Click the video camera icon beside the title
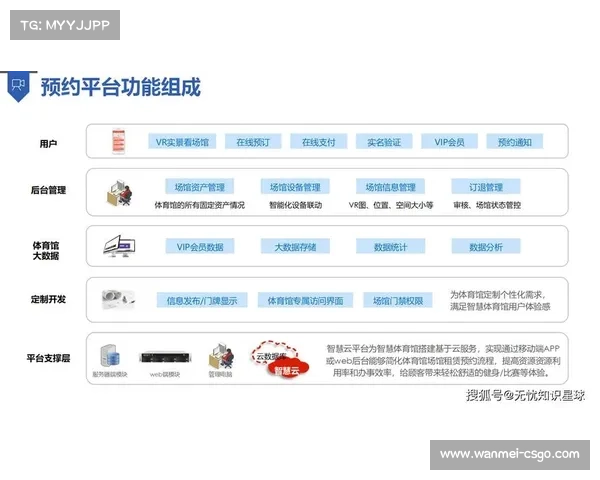 (18, 85)
